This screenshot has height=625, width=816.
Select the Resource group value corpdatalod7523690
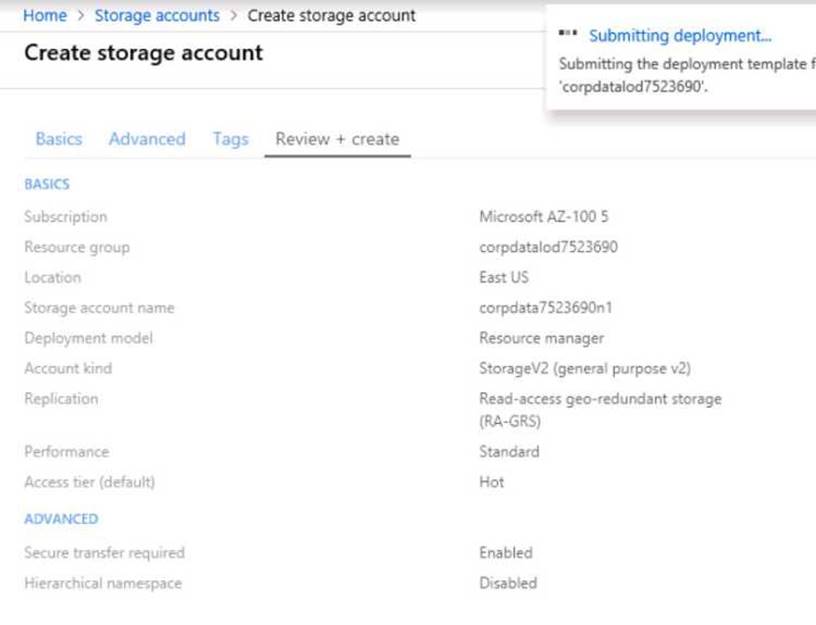(x=549, y=247)
